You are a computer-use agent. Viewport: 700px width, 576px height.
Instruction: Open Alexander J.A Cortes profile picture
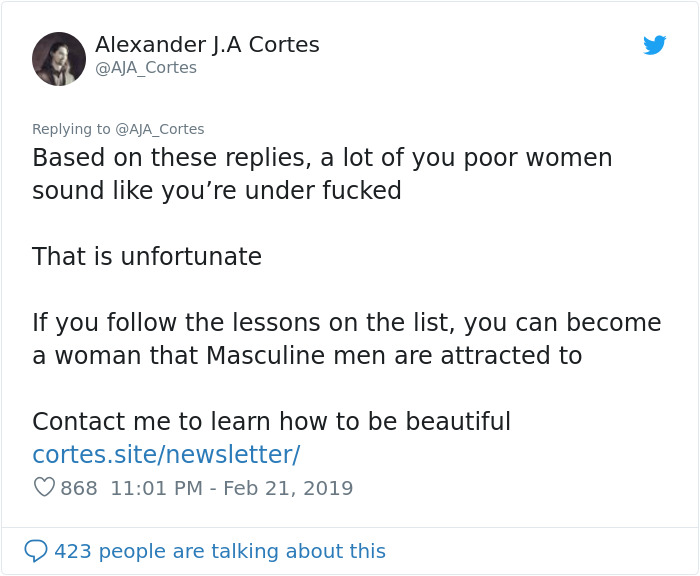click(59, 58)
